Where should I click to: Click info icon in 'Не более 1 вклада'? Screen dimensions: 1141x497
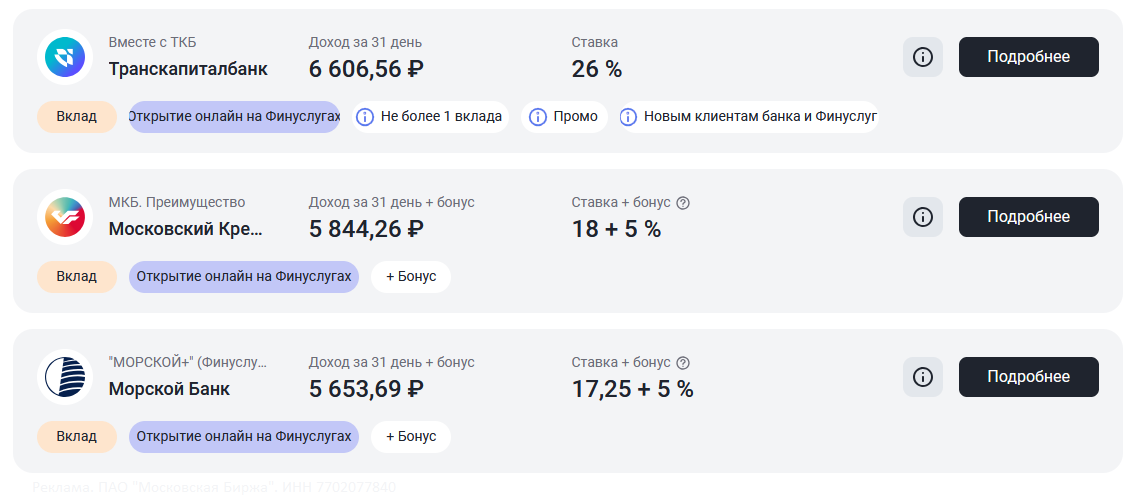pyautogui.click(x=365, y=117)
